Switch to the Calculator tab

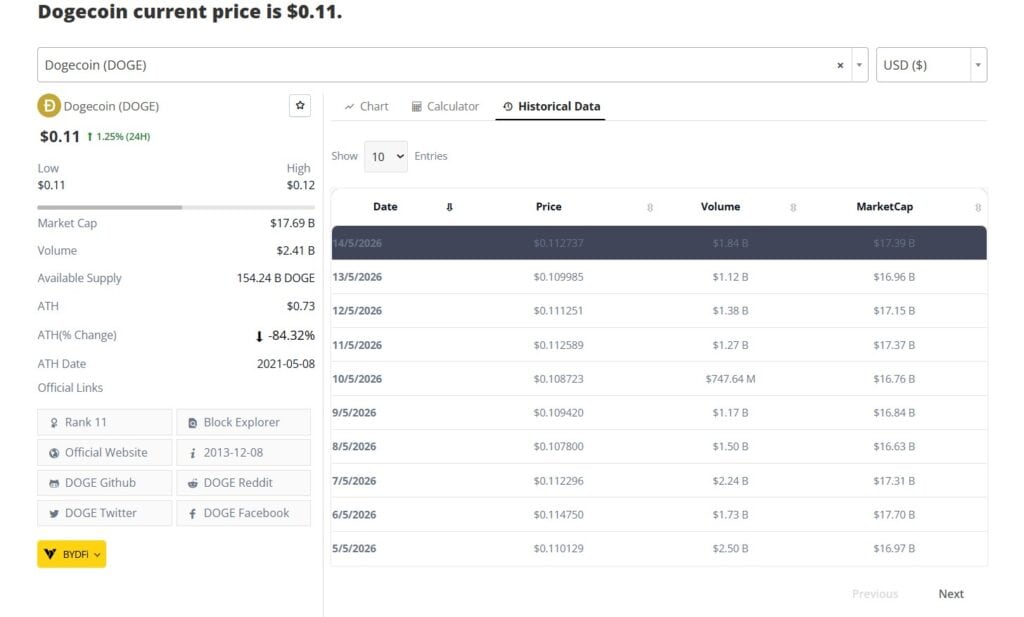point(445,106)
